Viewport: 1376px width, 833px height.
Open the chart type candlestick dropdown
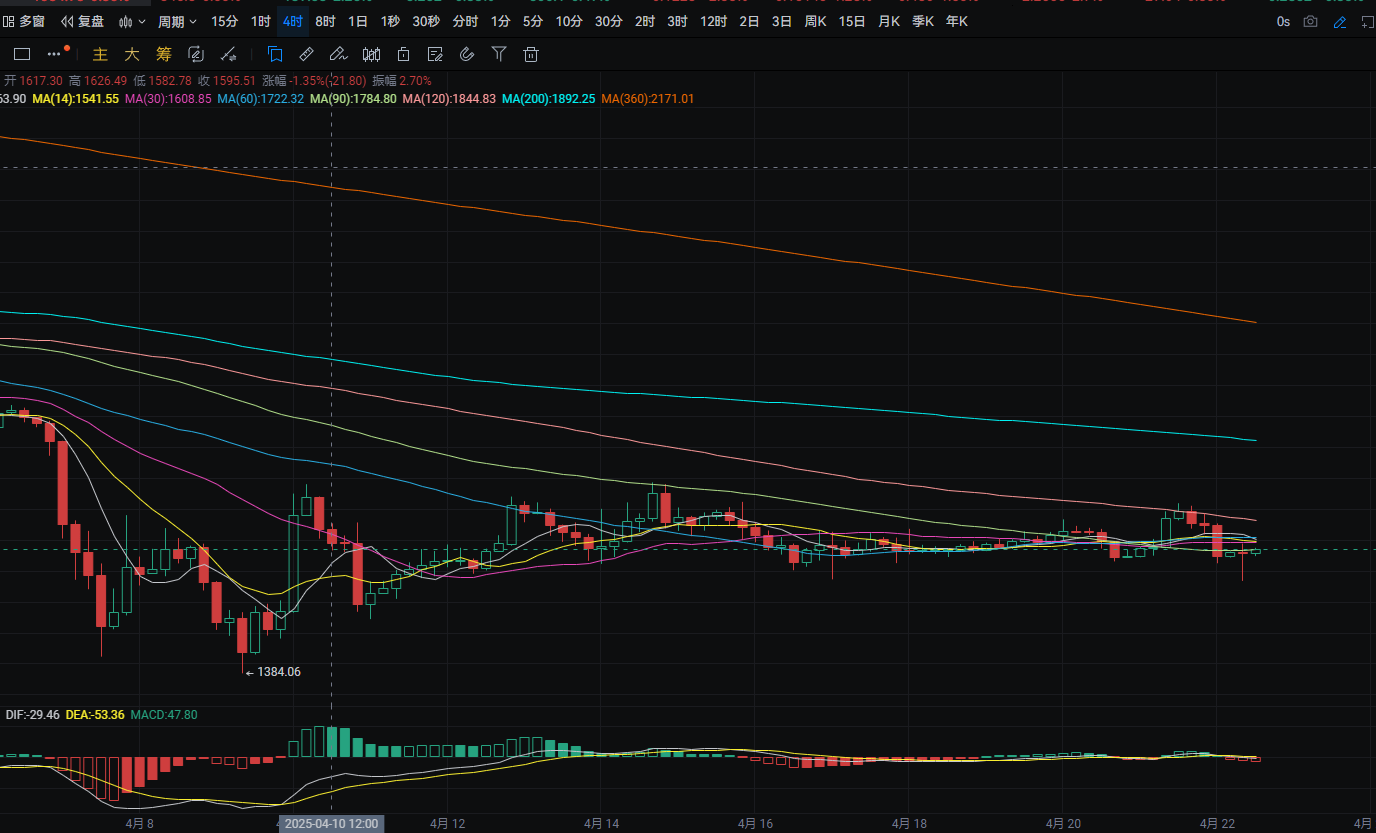pos(131,21)
